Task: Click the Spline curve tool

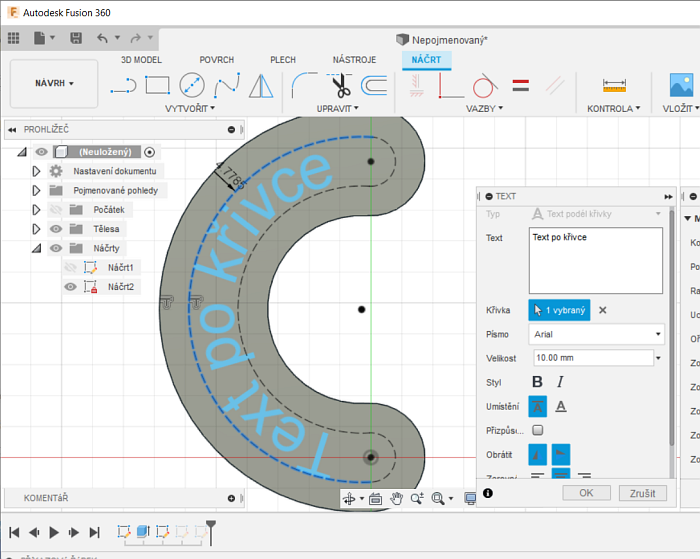Action: tap(227, 86)
